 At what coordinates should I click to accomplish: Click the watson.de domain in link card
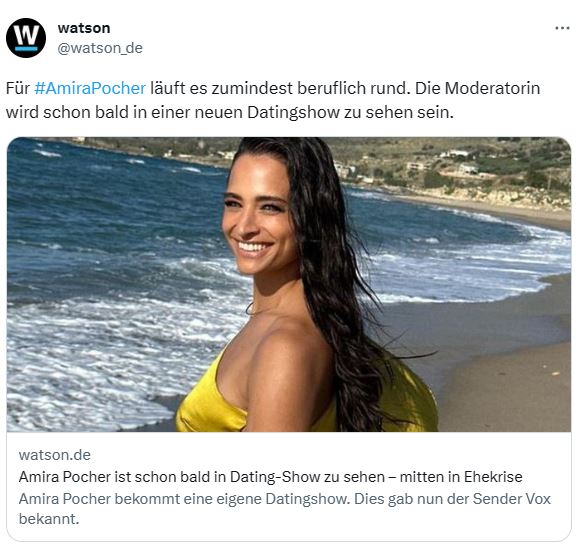tap(55, 455)
